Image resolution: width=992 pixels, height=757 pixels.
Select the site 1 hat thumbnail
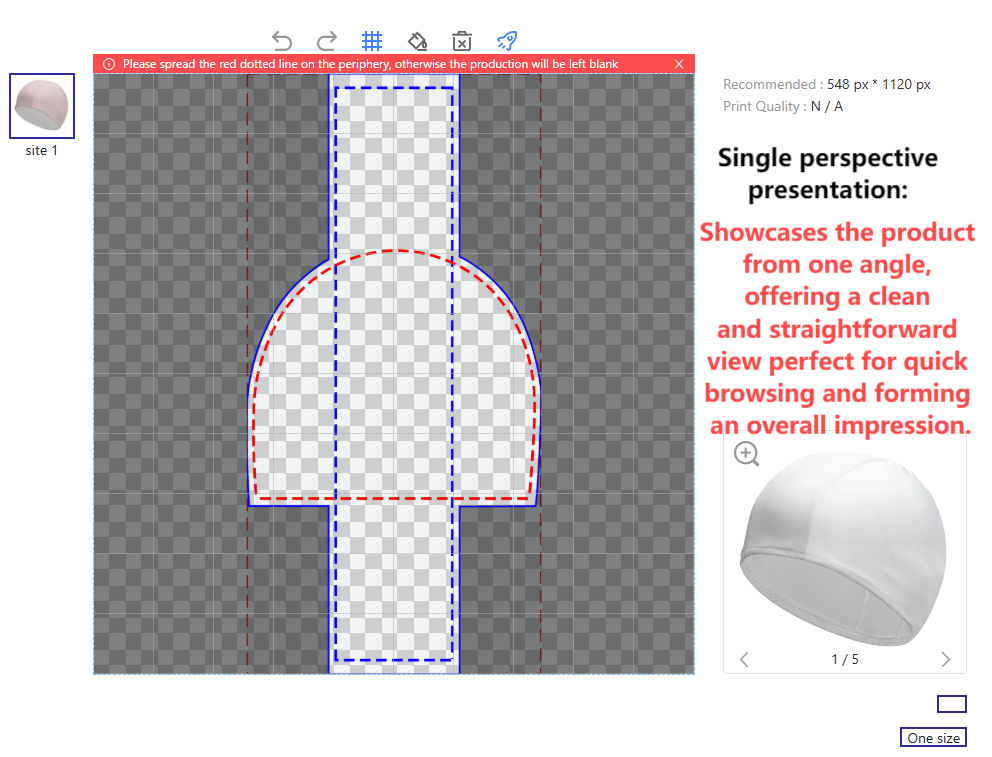[x=42, y=106]
